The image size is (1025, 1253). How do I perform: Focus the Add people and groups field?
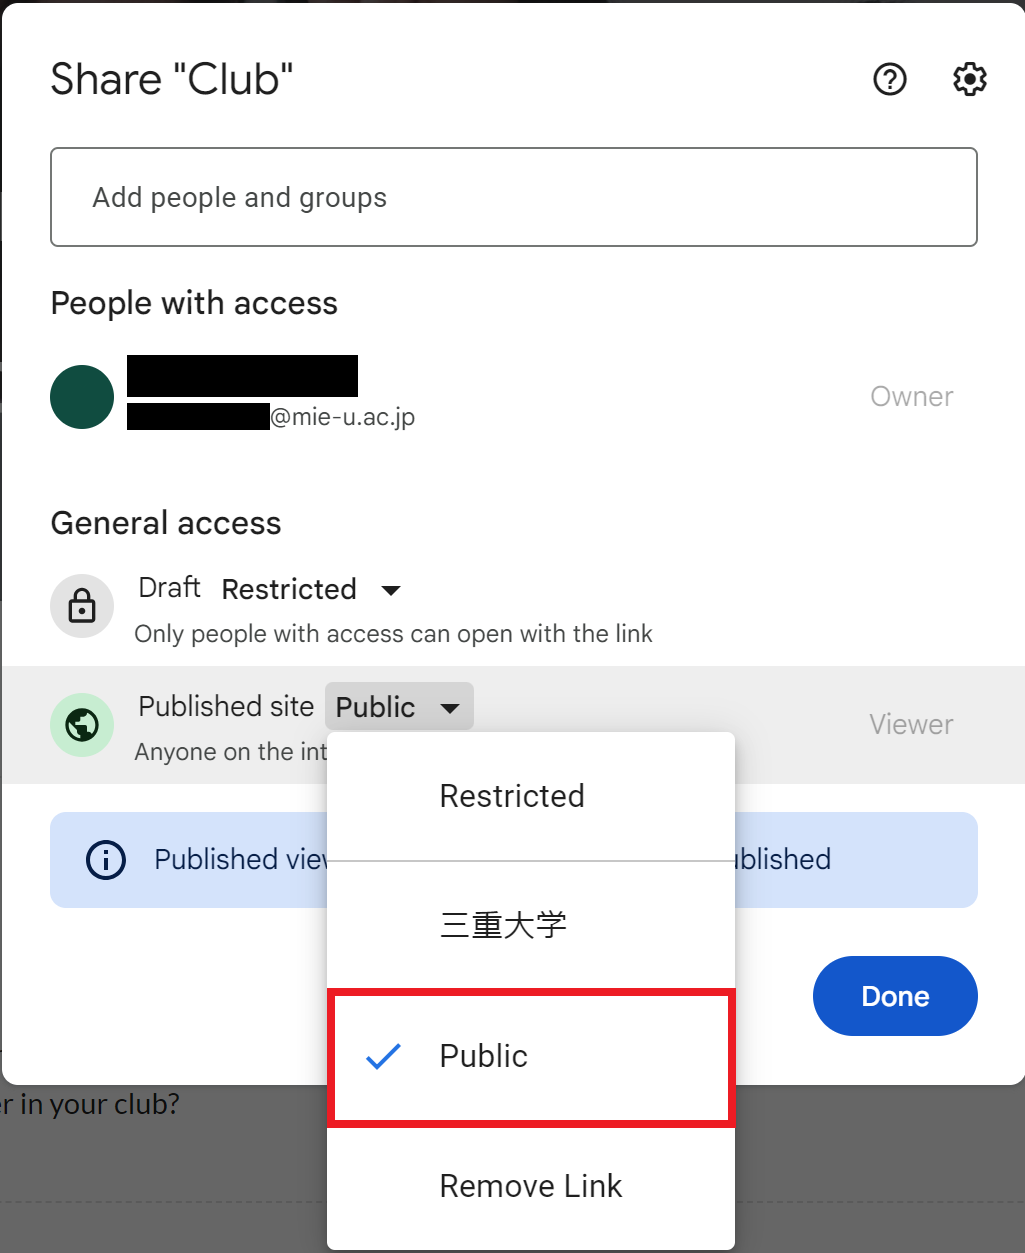514,197
